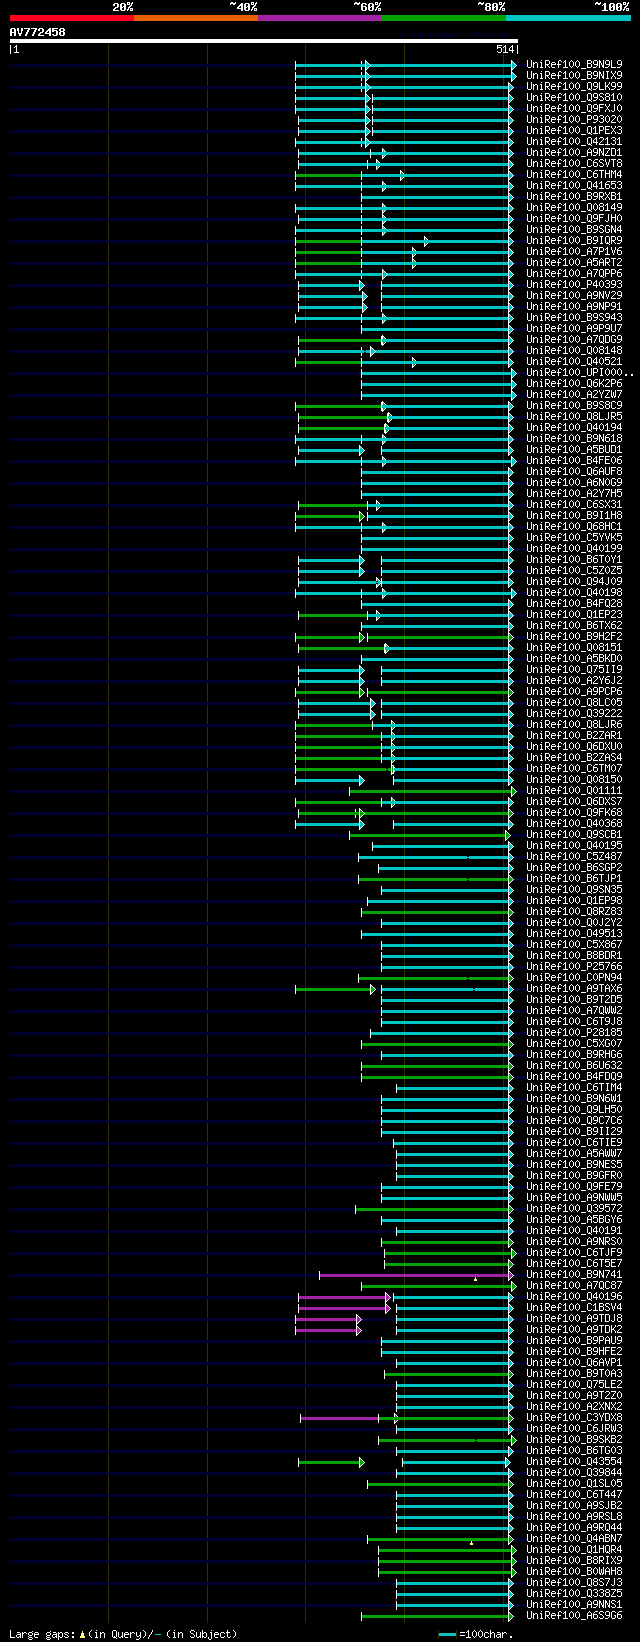Select the UniRef100_Q4ABN7 label
The height and width of the screenshot is (1642, 640).
(574, 1538)
